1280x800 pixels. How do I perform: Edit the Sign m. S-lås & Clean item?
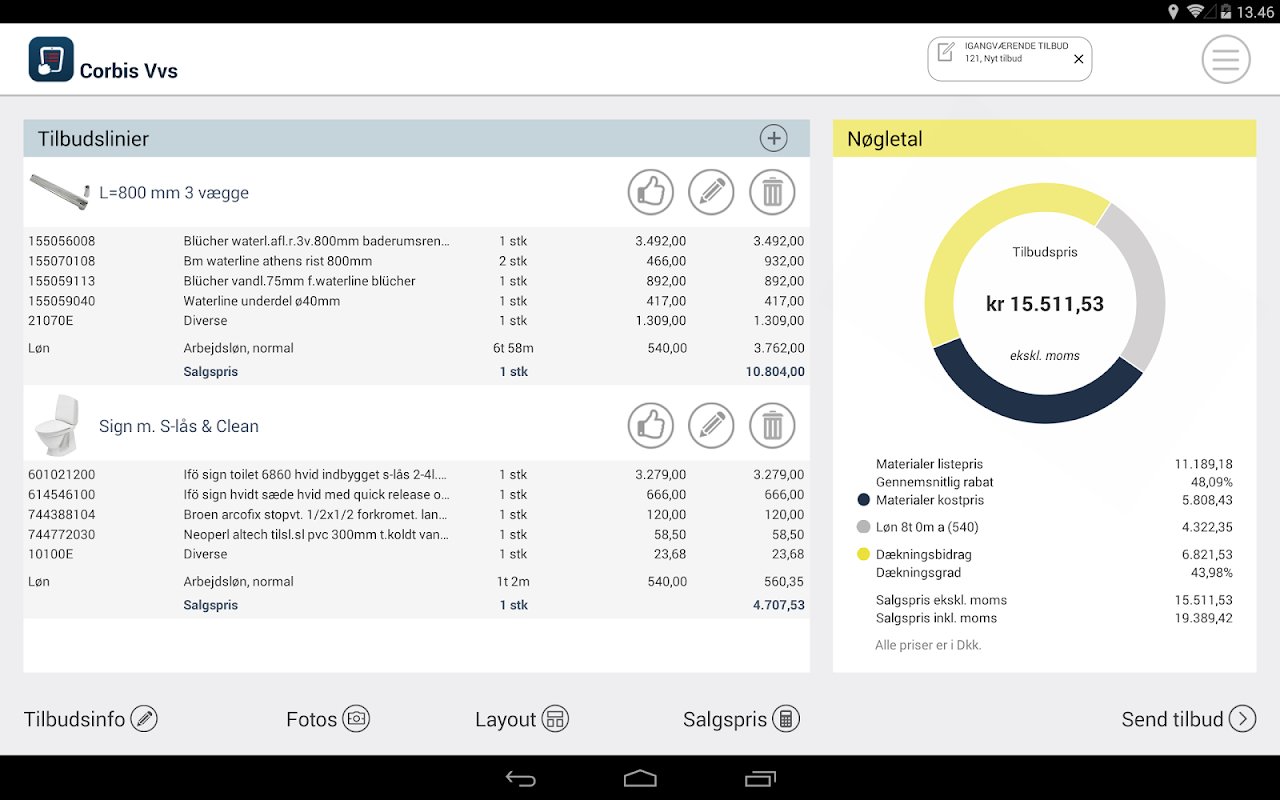point(711,426)
